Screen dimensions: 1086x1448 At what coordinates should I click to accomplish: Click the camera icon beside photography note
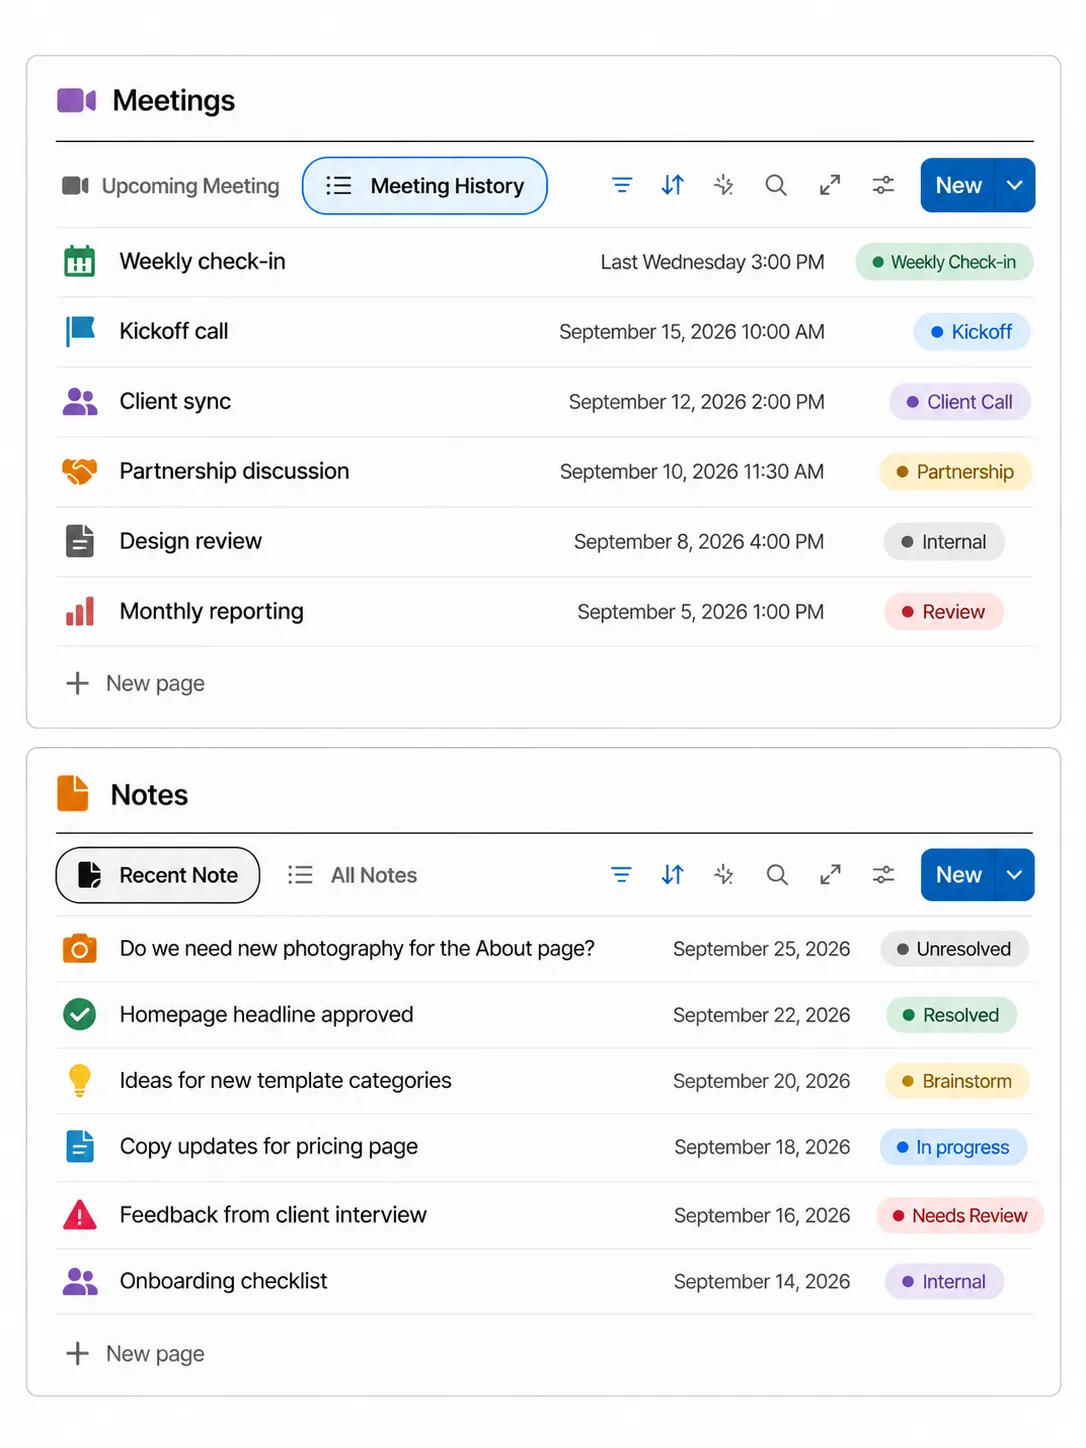[x=79, y=948]
